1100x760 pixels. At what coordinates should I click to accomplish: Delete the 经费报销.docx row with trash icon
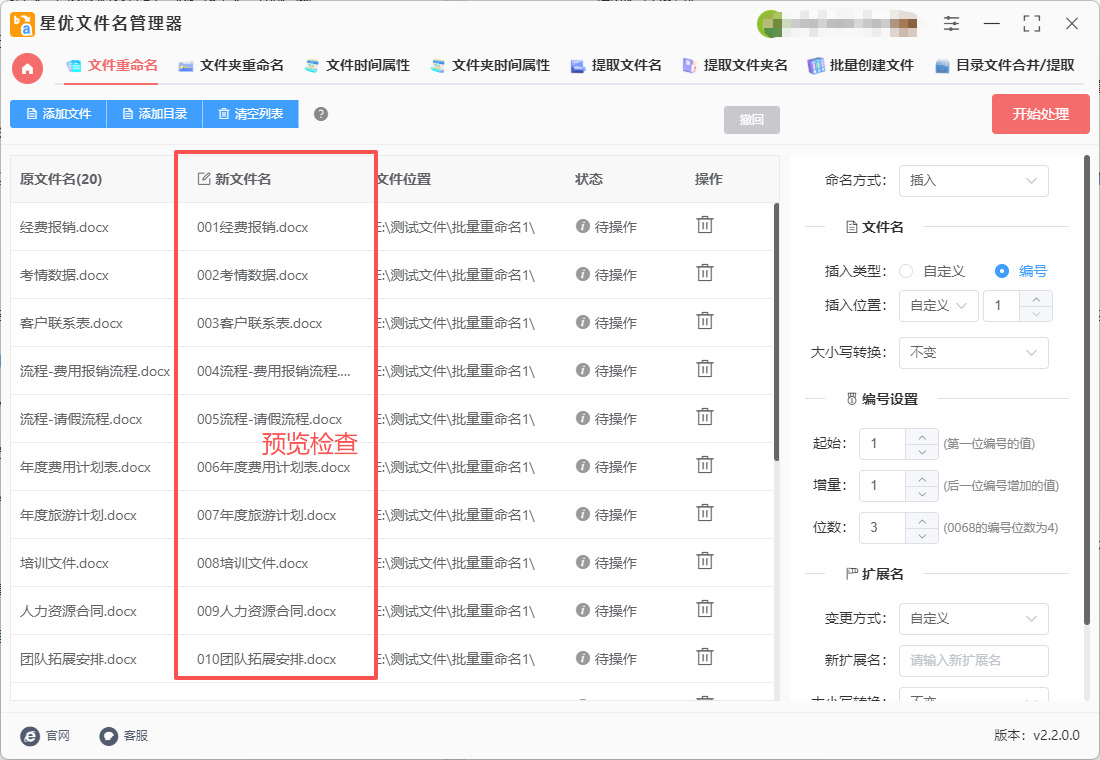(x=705, y=225)
